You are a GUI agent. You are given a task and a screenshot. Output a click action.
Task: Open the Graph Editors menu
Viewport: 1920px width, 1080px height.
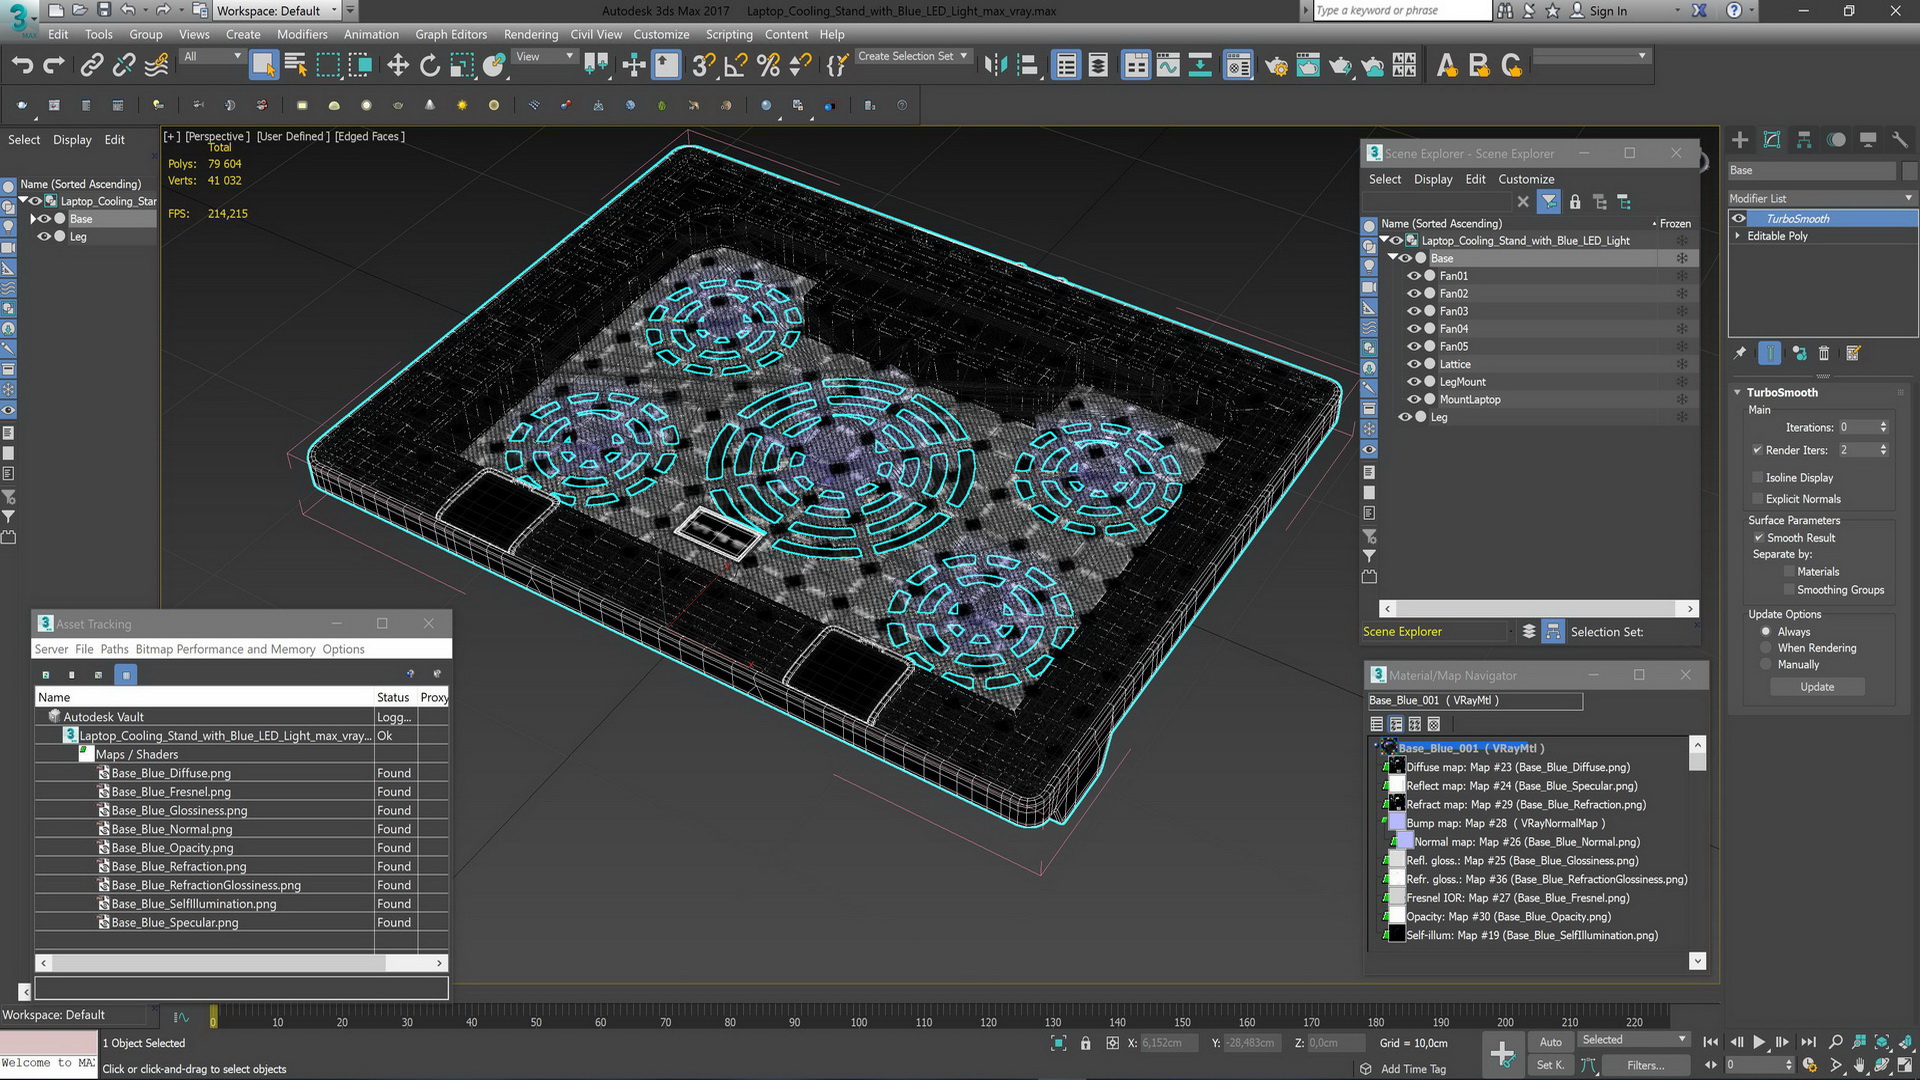pyautogui.click(x=451, y=34)
